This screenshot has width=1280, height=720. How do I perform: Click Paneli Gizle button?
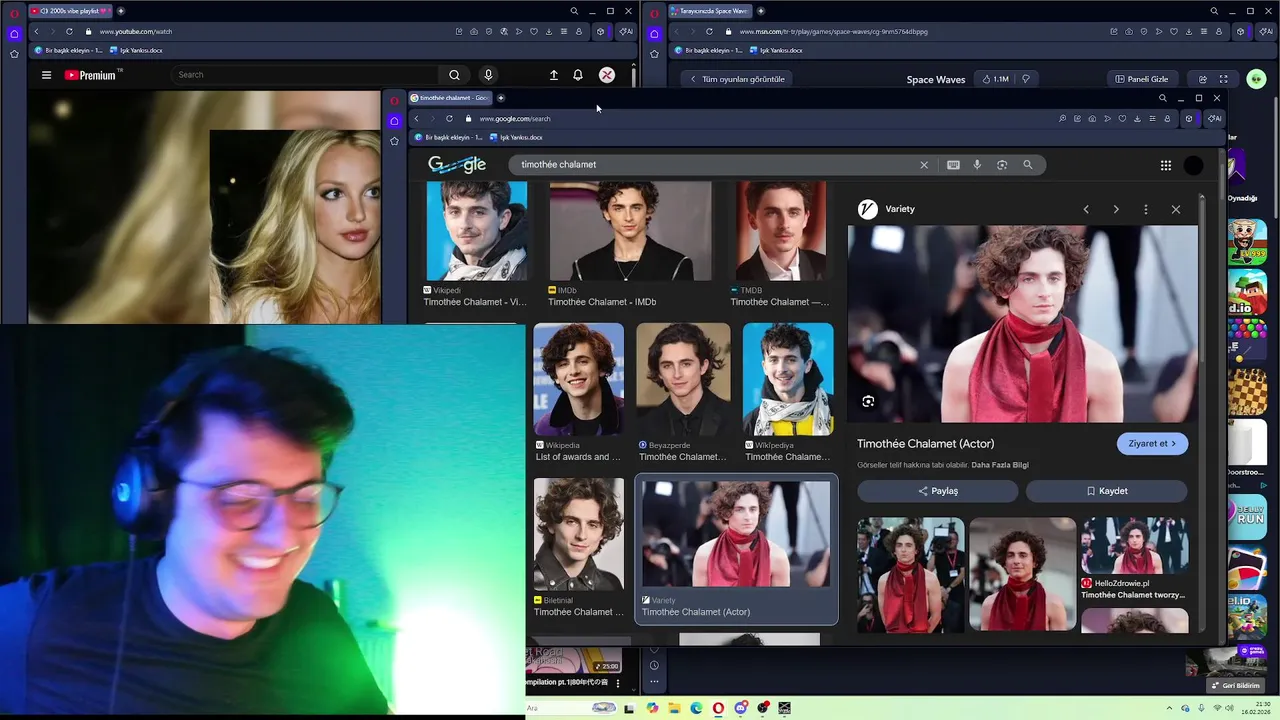[1142, 79]
